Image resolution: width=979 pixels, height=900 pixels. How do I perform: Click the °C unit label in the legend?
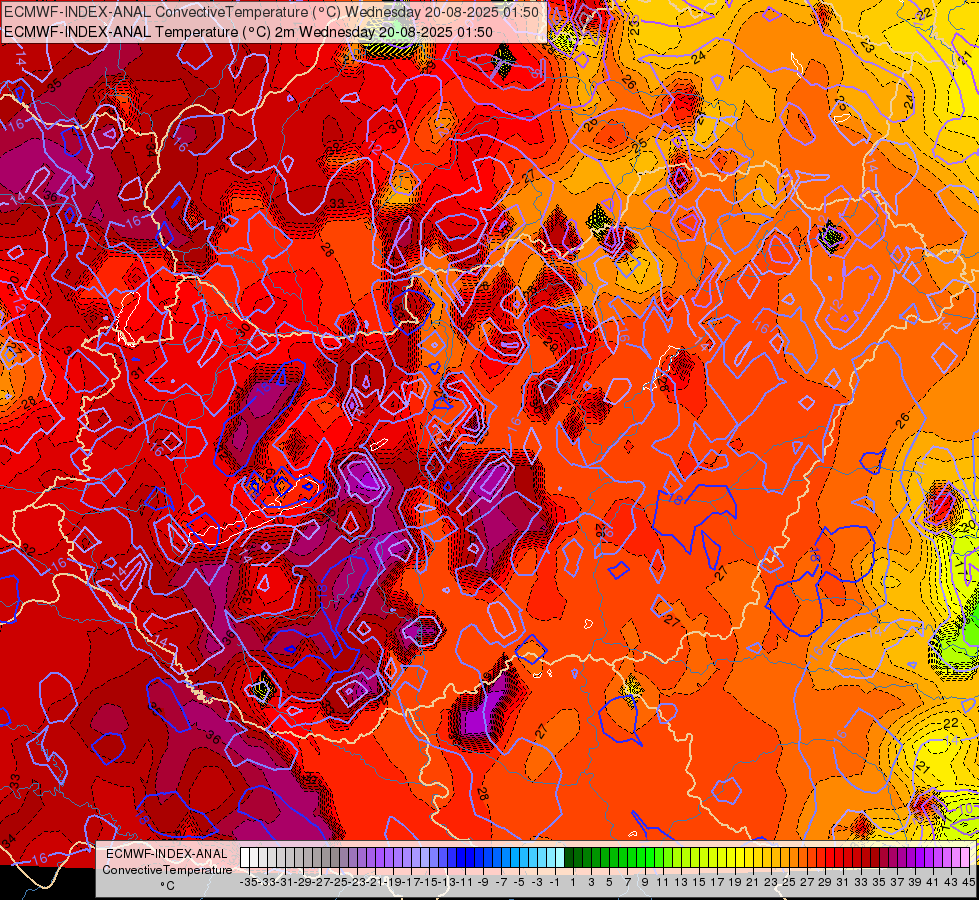click(167, 886)
